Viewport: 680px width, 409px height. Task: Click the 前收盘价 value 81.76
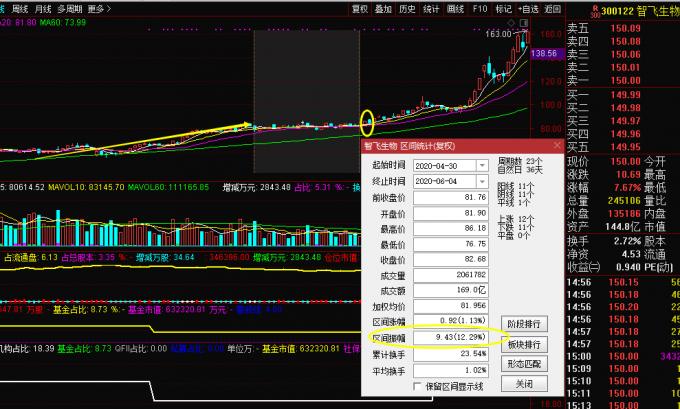click(451, 197)
